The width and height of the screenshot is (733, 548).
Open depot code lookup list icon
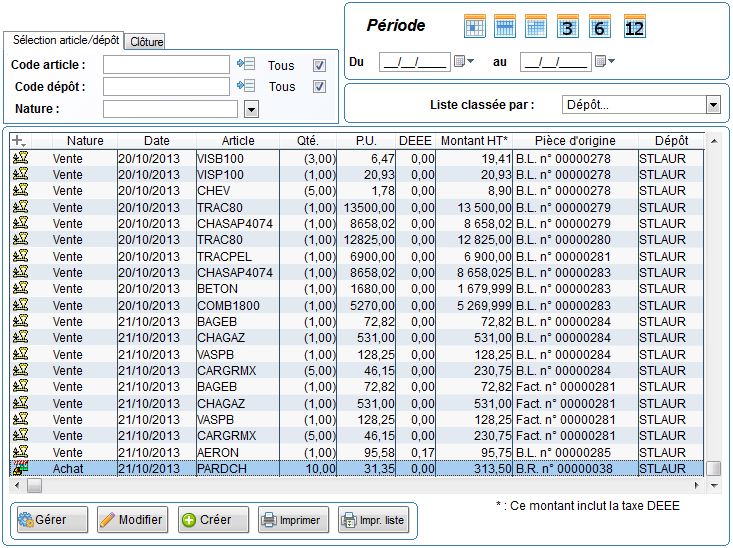click(246, 86)
